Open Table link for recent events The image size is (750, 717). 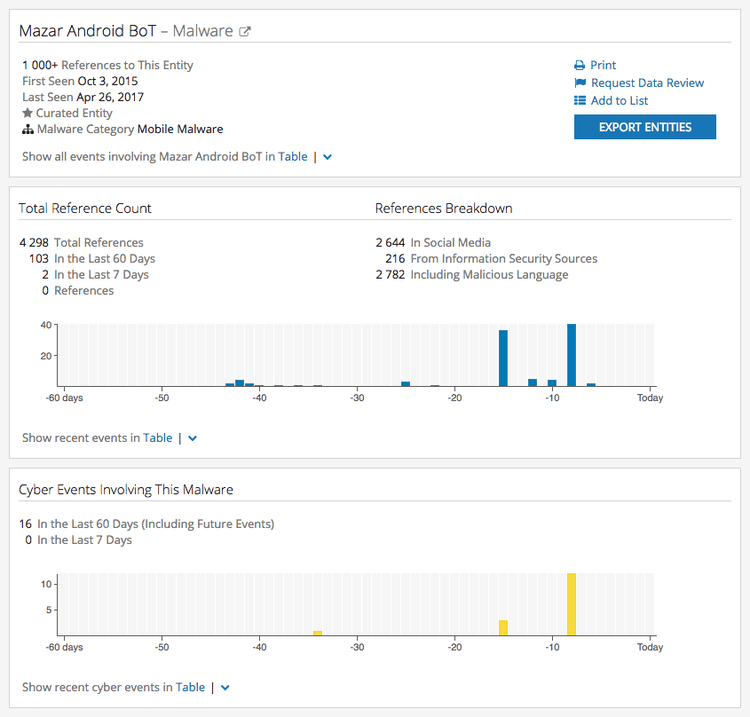coord(158,437)
